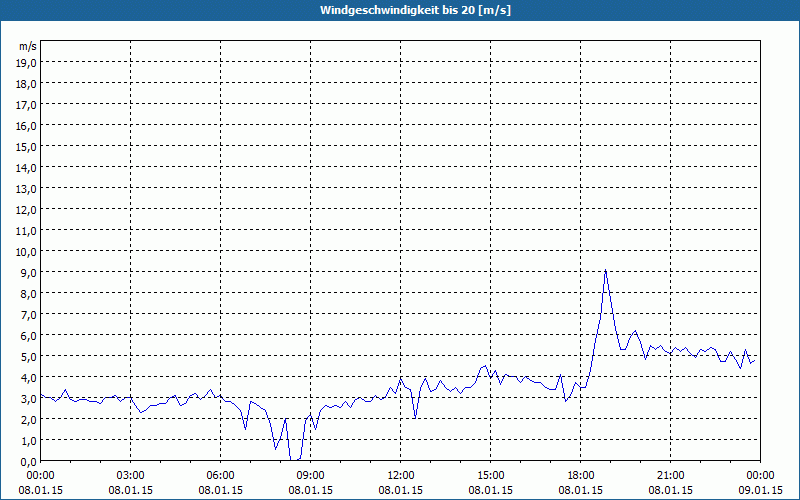Image resolution: width=800 pixels, height=500 pixels.
Task: Select the 8,0 y-axis label
Action: click(x=29, y=293)
